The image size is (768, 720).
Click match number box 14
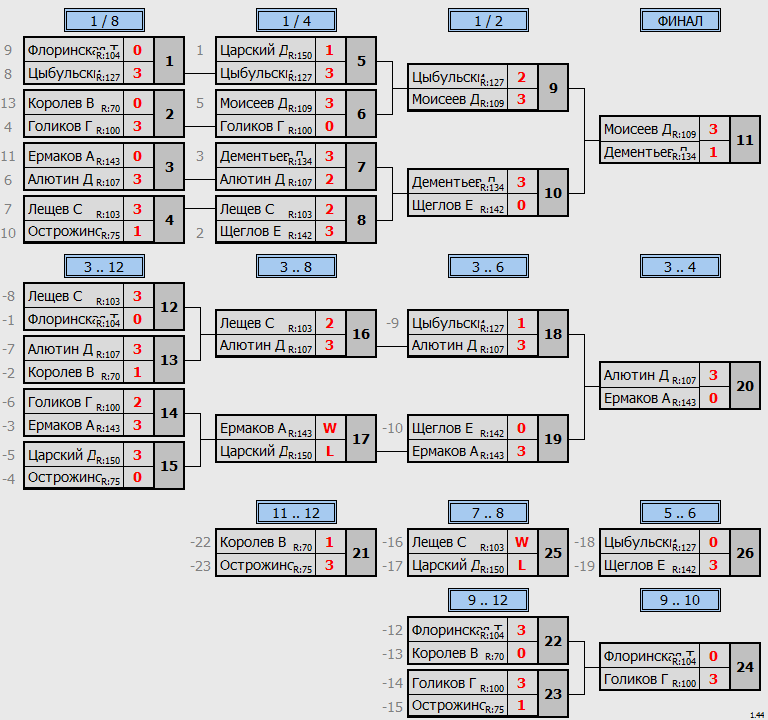(169, 412)
